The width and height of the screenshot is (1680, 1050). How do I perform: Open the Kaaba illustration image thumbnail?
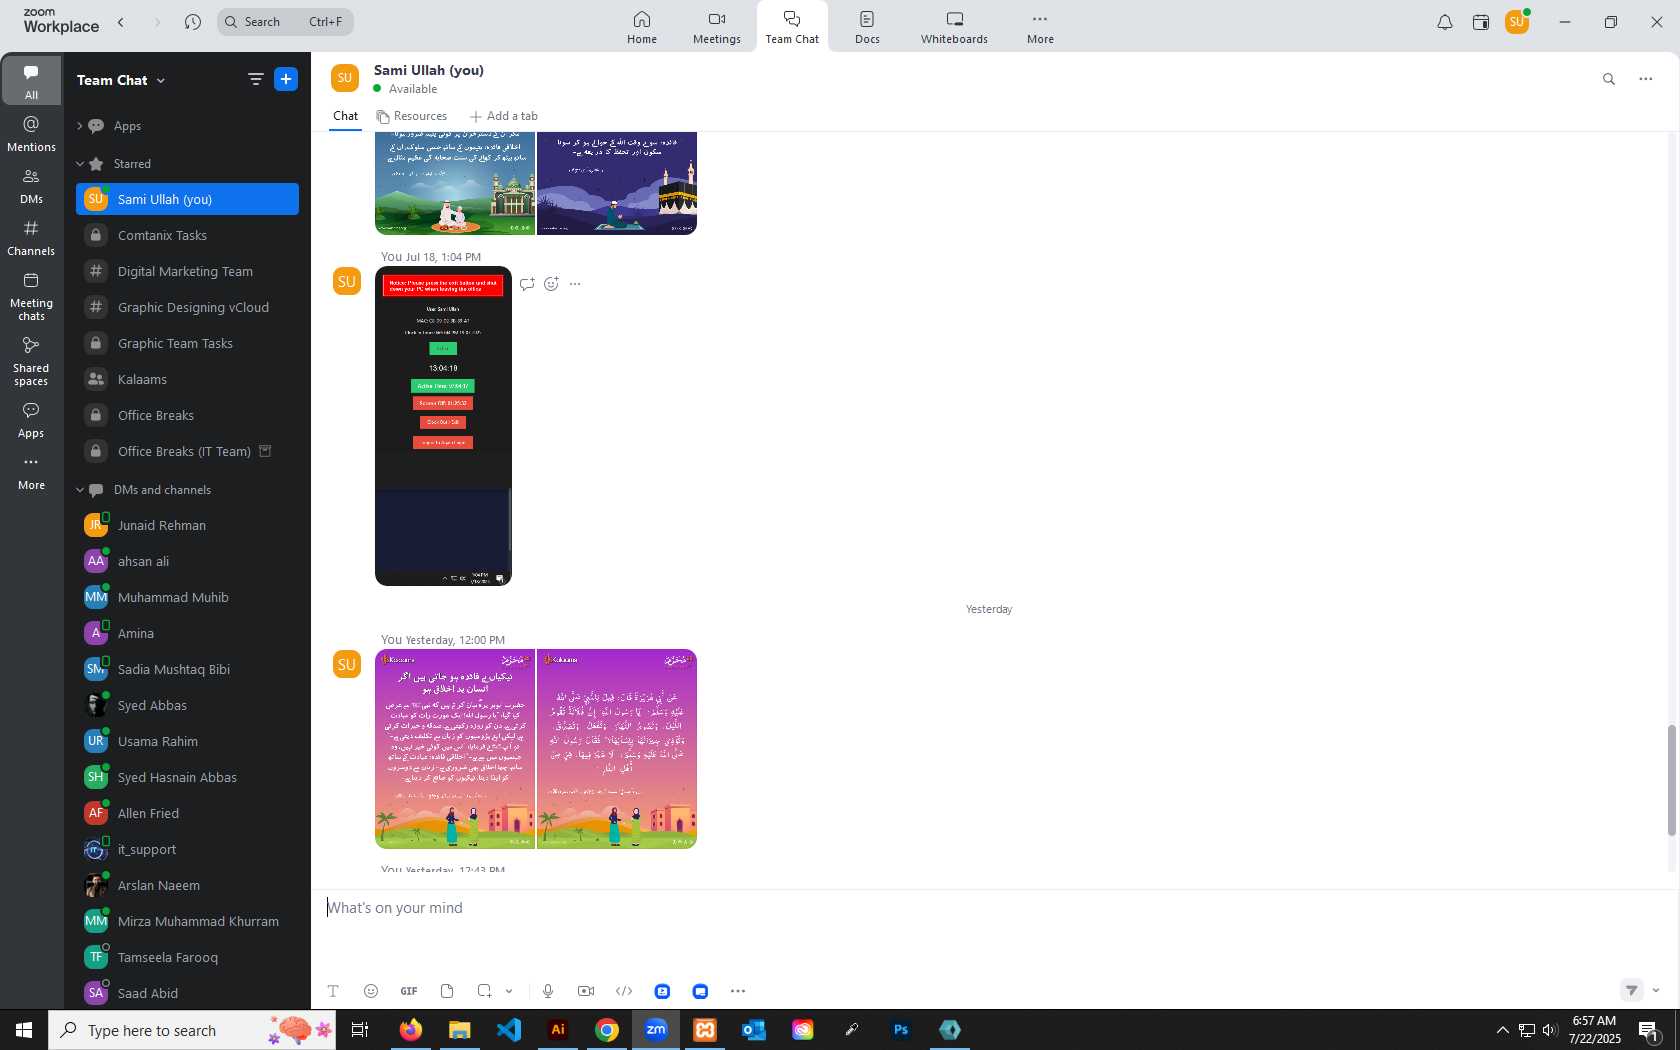click(x=617, y=183)
